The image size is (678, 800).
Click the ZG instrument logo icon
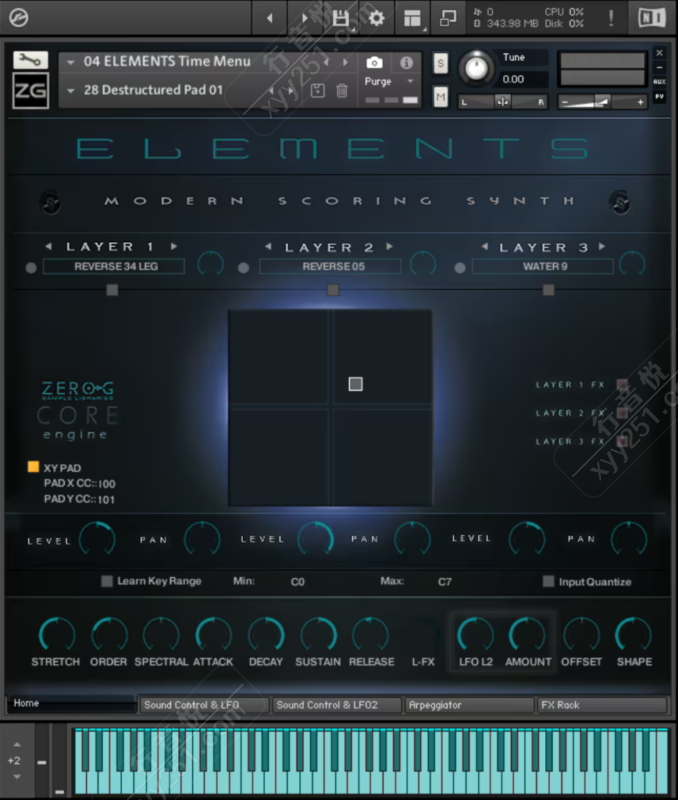31,91
